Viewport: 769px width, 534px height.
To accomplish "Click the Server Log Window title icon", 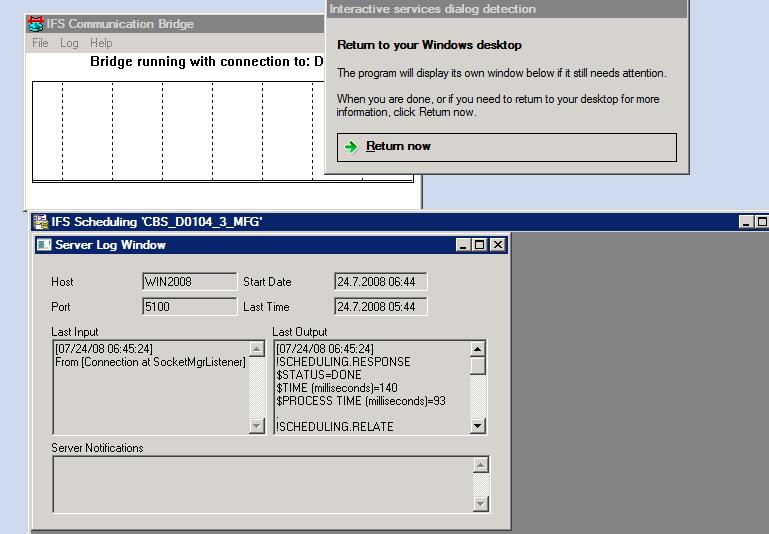I will point(44,244).
